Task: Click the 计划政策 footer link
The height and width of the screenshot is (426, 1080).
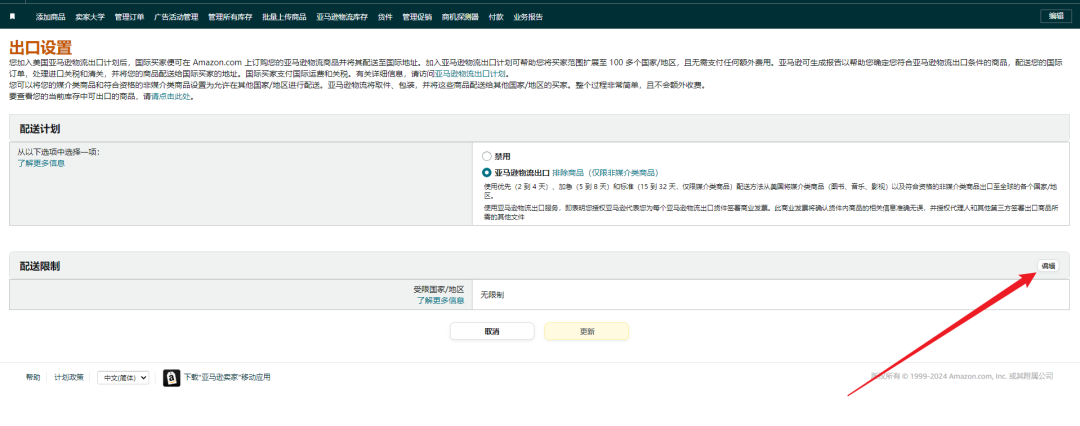Action: [70, 378]
